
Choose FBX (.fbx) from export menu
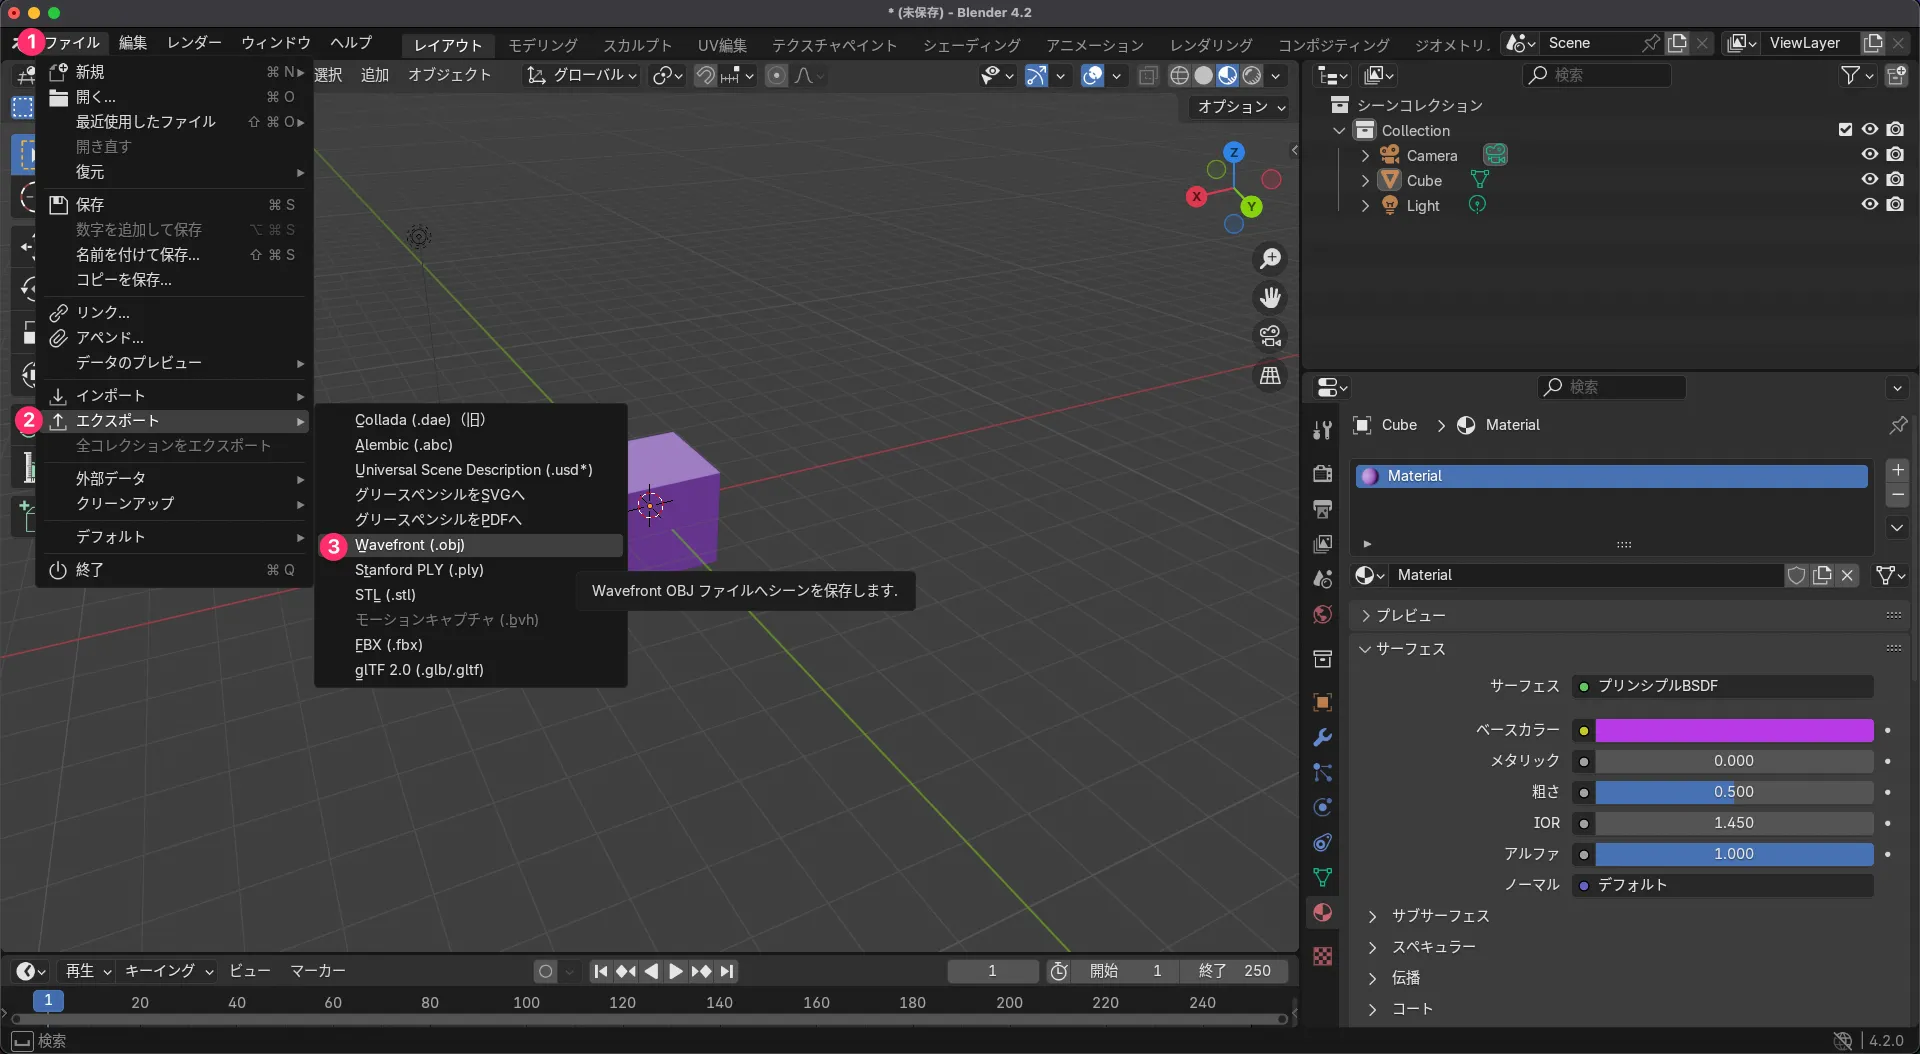(389, 645)
